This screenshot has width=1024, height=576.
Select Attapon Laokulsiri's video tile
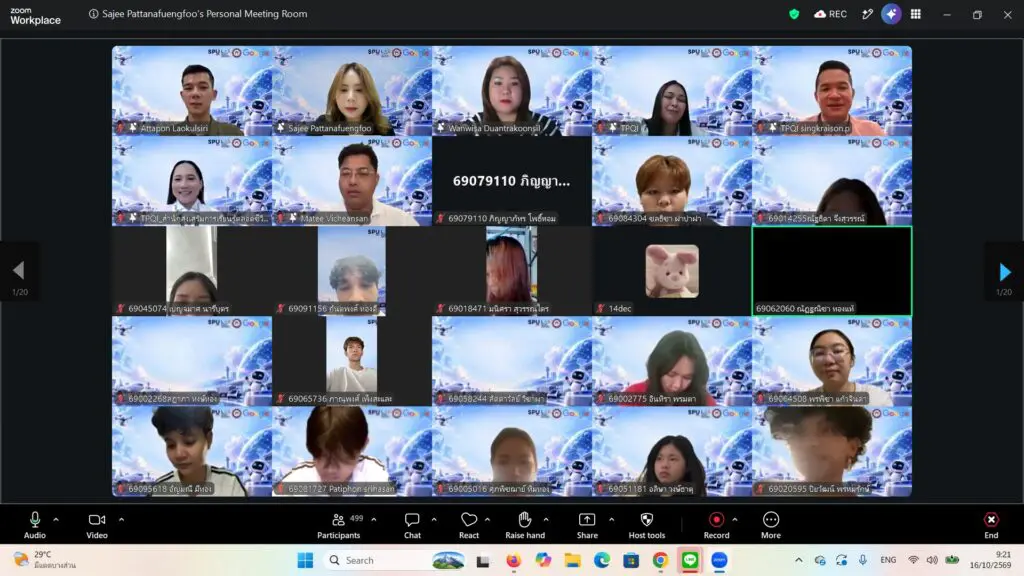tap(192, 91)
